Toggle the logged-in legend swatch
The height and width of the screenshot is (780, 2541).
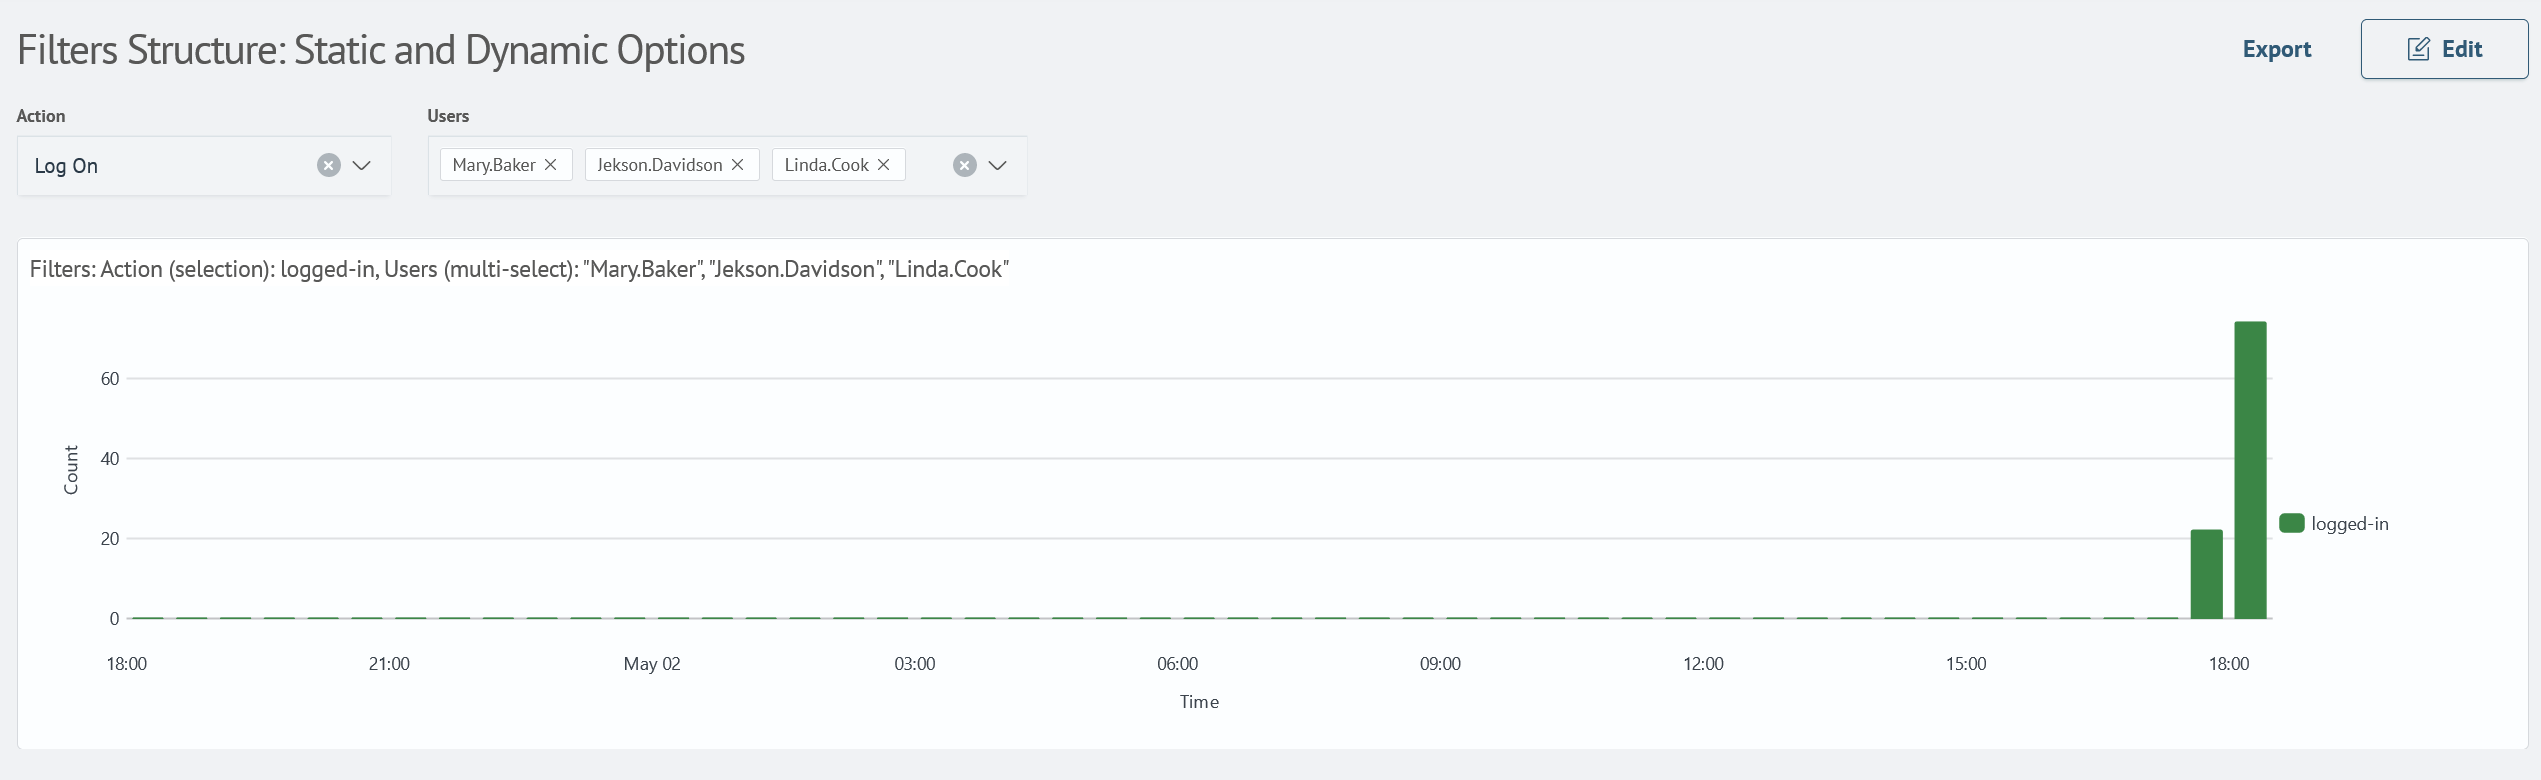click(x=2291, y=523)
